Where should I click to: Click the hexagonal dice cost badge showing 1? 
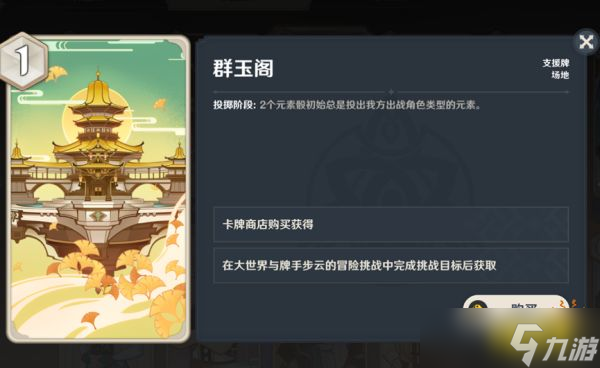(23, 61)
